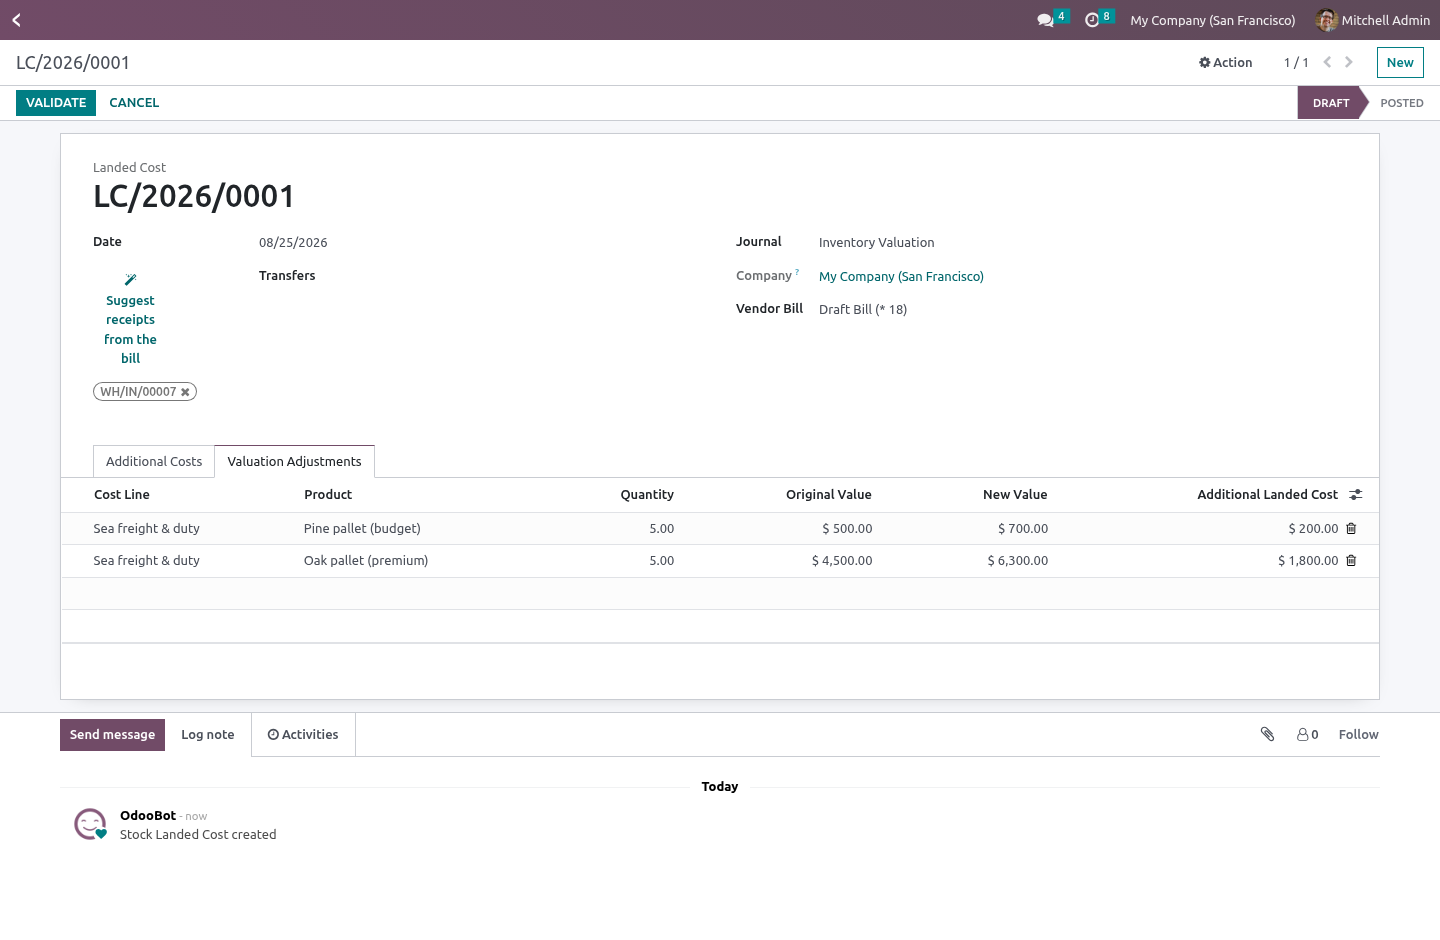Edit the Date field 08/25/2026
This screenshot has width=1440, height=940.
click(x=293, y=242)
